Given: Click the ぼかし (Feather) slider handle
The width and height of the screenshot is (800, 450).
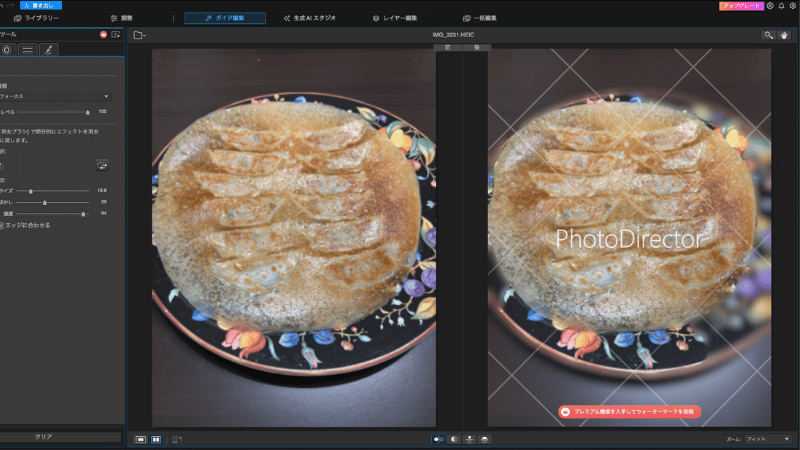Looking at the screenshot, I should (x=45, y=203).
